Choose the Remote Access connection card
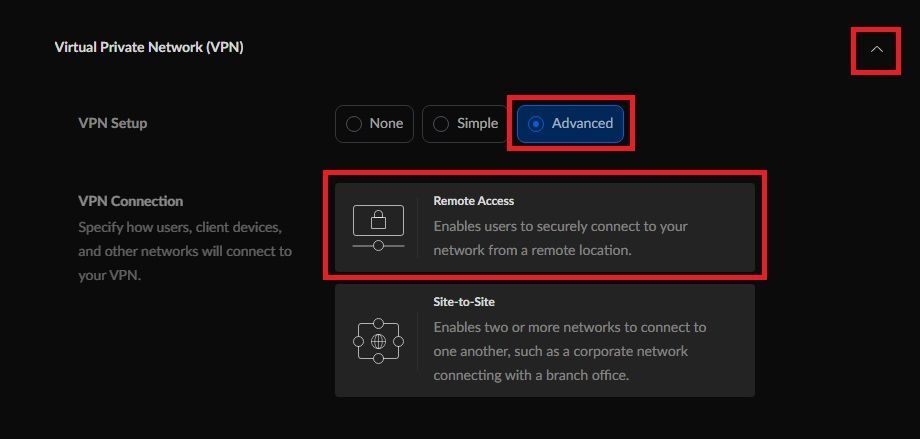Screen dimensions: 920x439 (x=544, y=227)
